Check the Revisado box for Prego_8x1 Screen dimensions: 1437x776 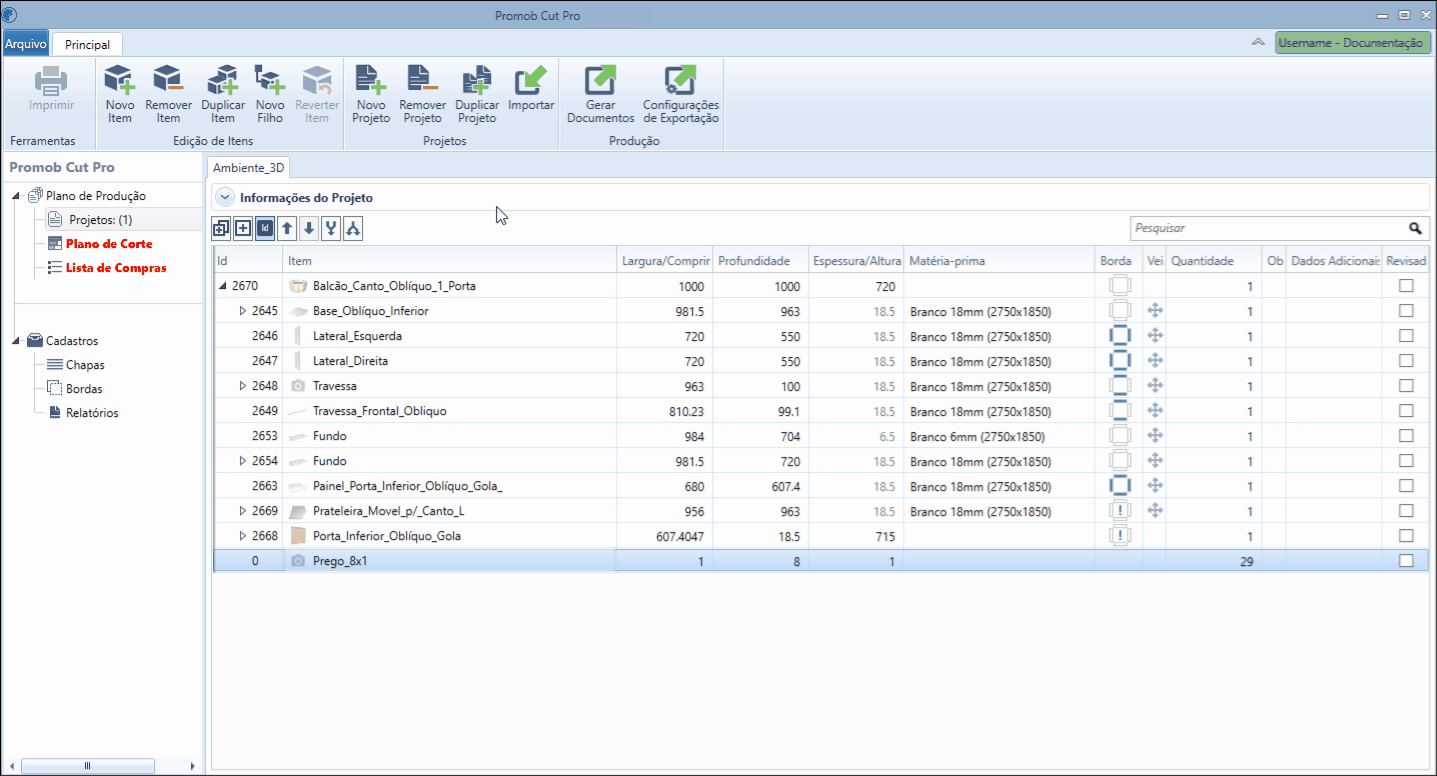pos(1406,561)
